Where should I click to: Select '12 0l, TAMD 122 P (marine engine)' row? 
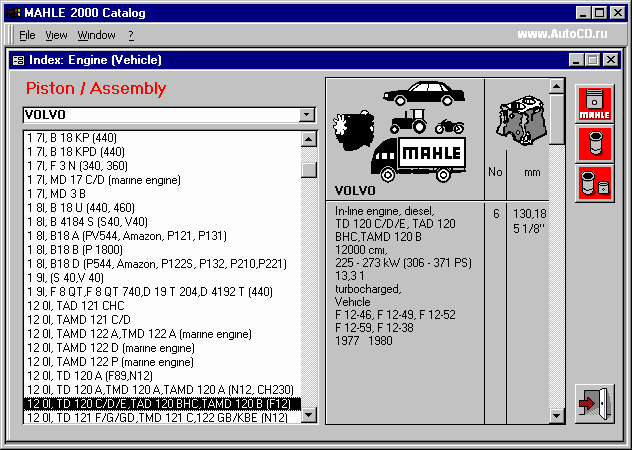(x=162, y=362)
